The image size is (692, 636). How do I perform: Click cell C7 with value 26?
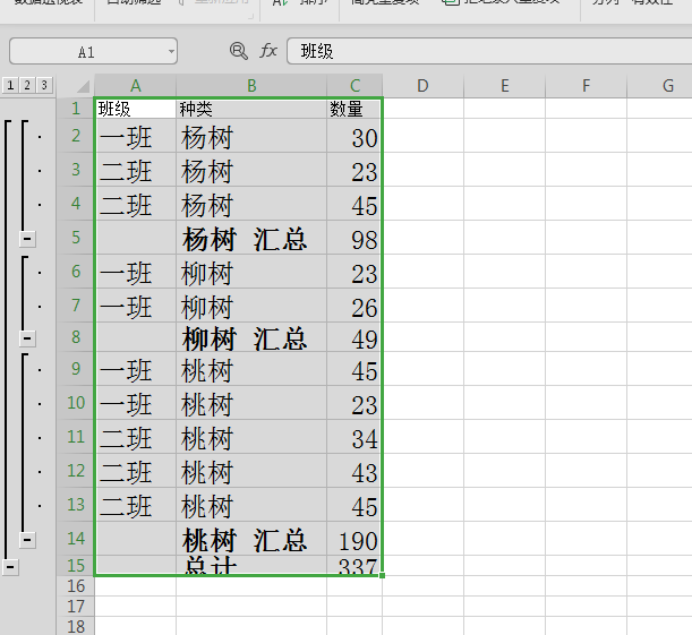pyautogui.click(x=354, y=305)
